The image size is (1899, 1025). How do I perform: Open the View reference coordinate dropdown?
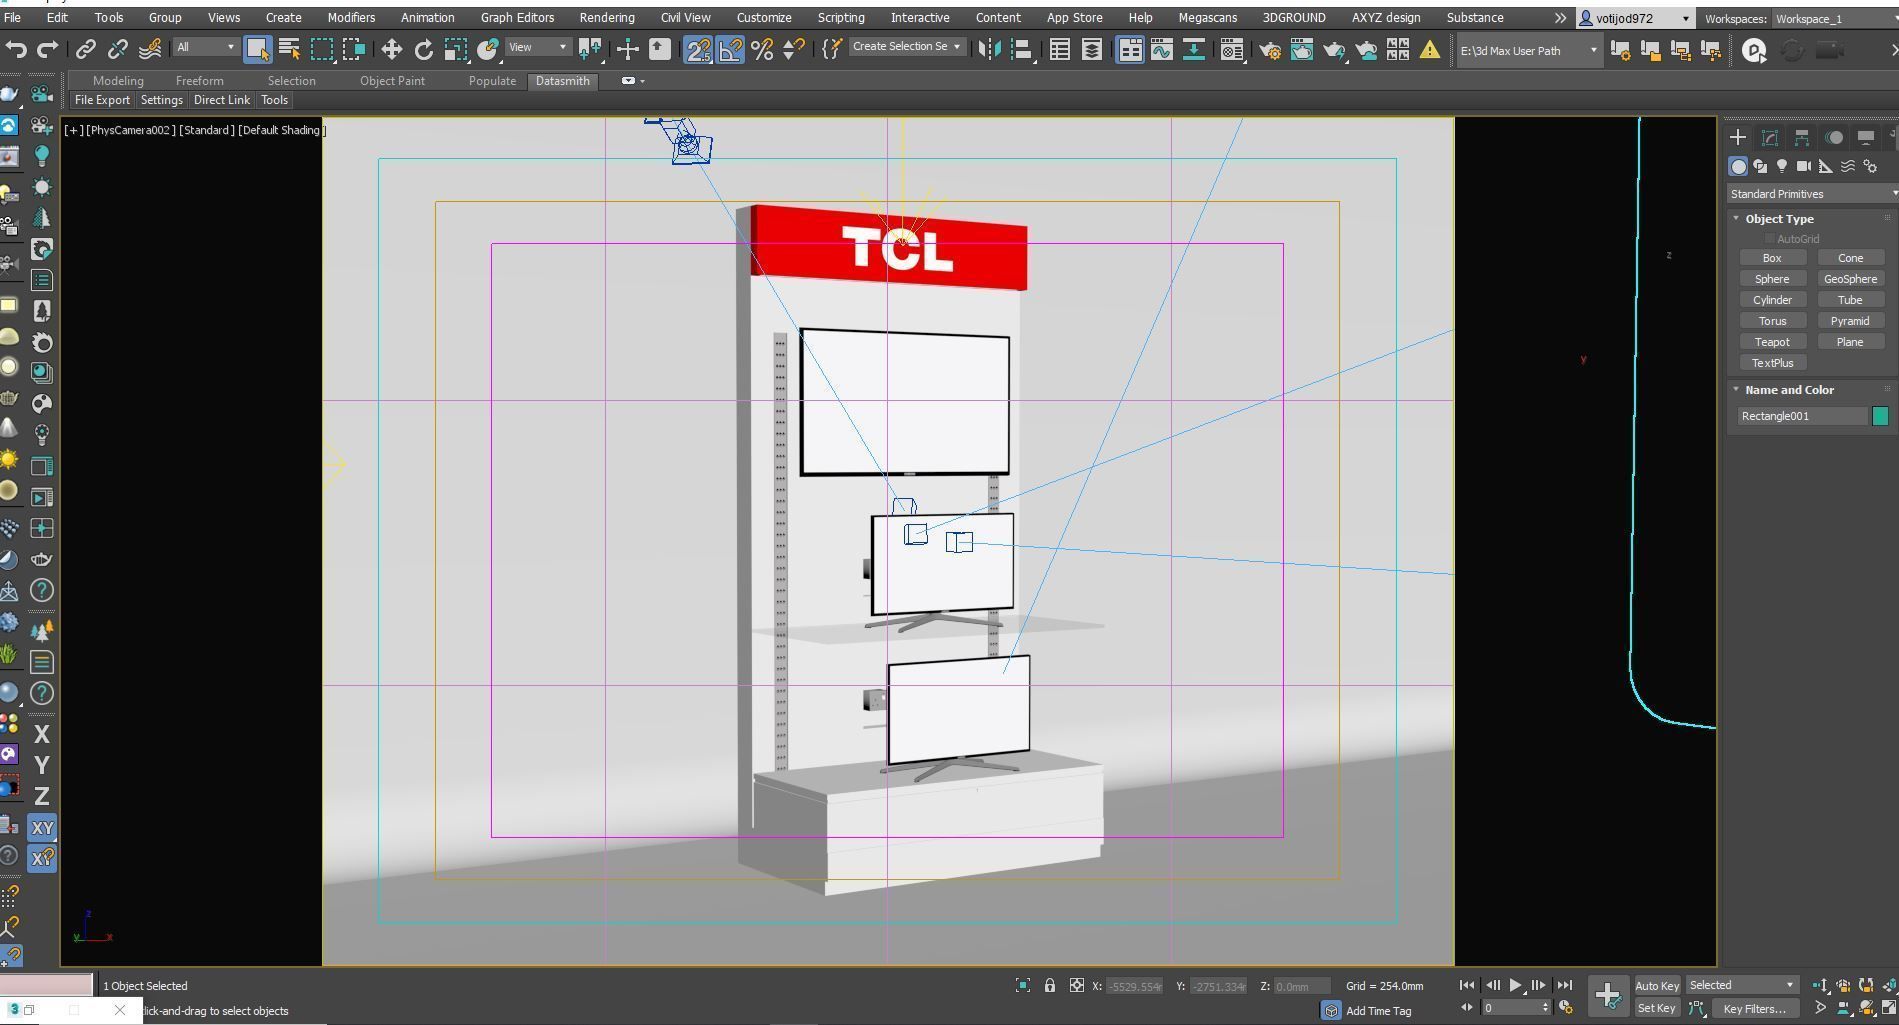coord(537,47)
